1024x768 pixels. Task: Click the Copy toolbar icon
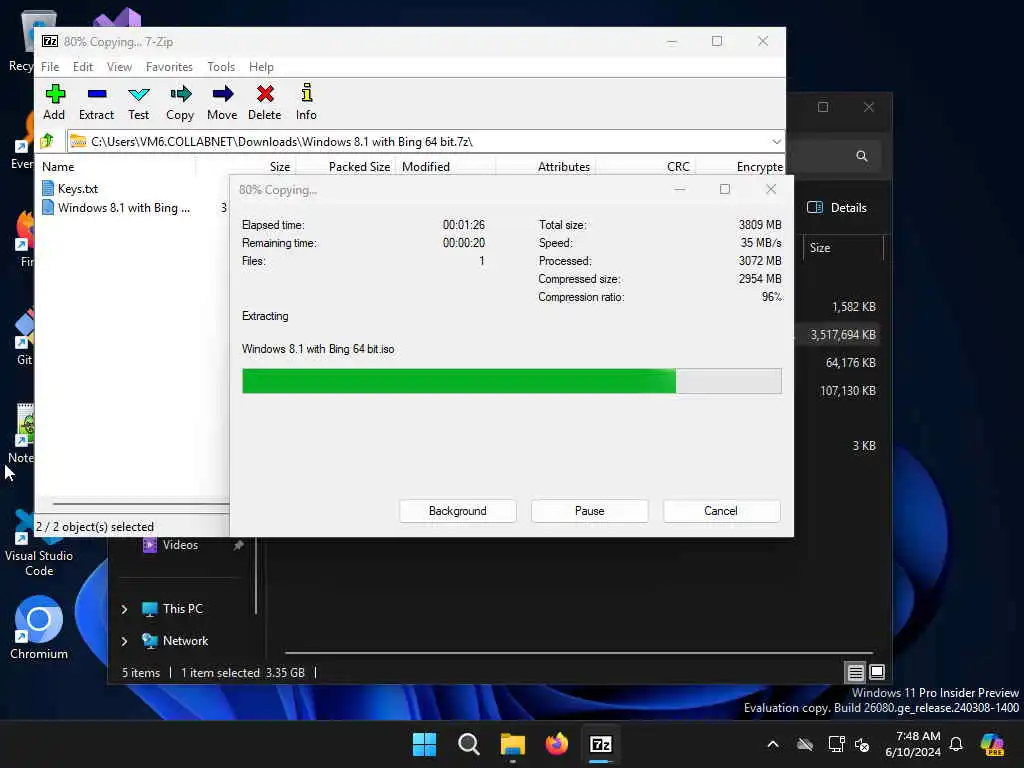(180, 102)
